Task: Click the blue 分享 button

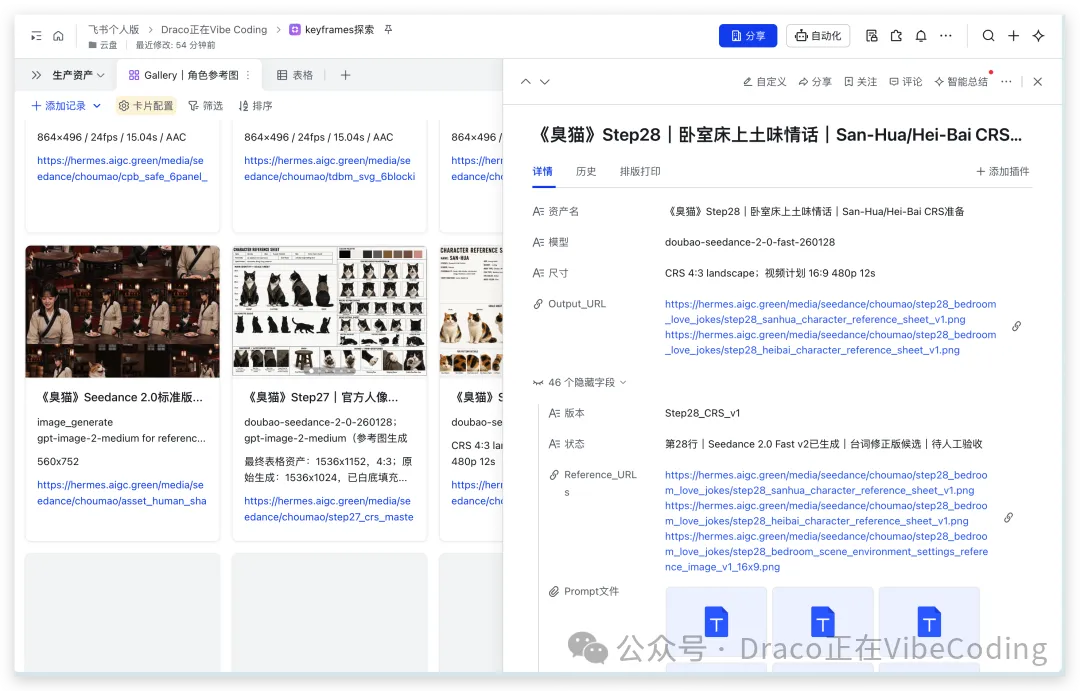Action: pyautogui.click(x=748, y=36)
